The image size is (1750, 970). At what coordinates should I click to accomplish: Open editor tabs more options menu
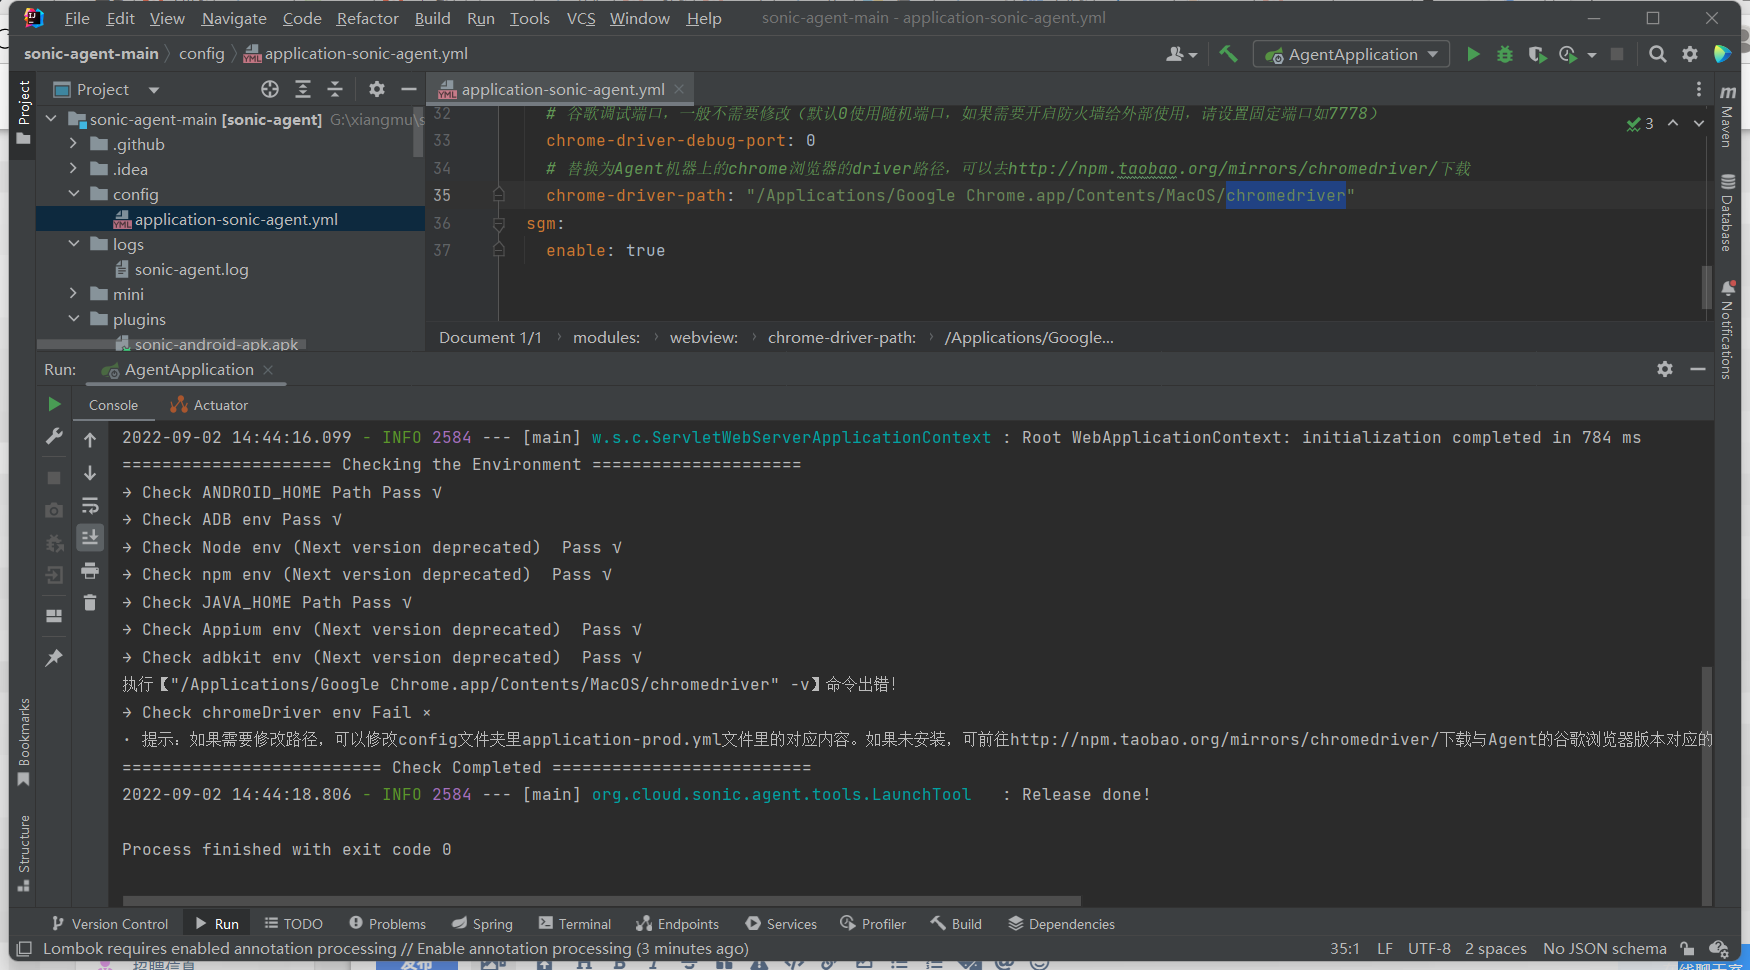click(x=1699, y=89)
